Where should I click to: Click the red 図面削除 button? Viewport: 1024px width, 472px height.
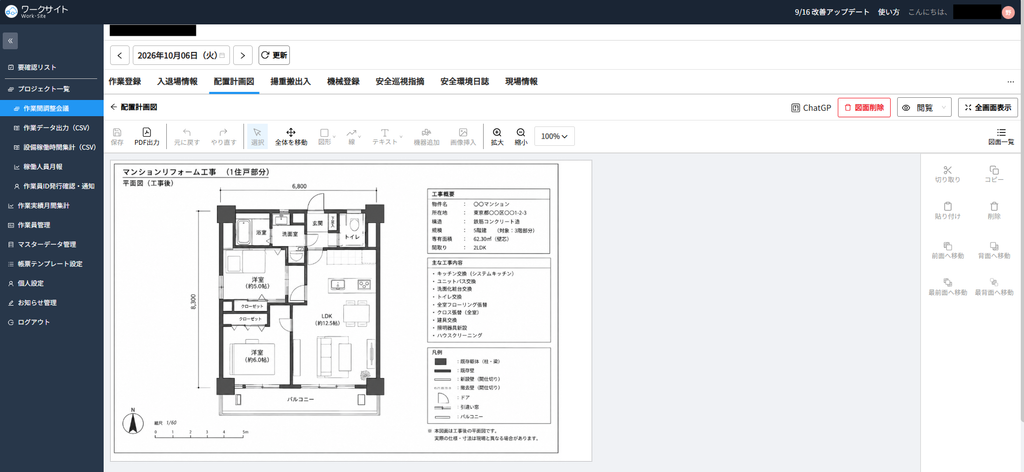(864, 108)
